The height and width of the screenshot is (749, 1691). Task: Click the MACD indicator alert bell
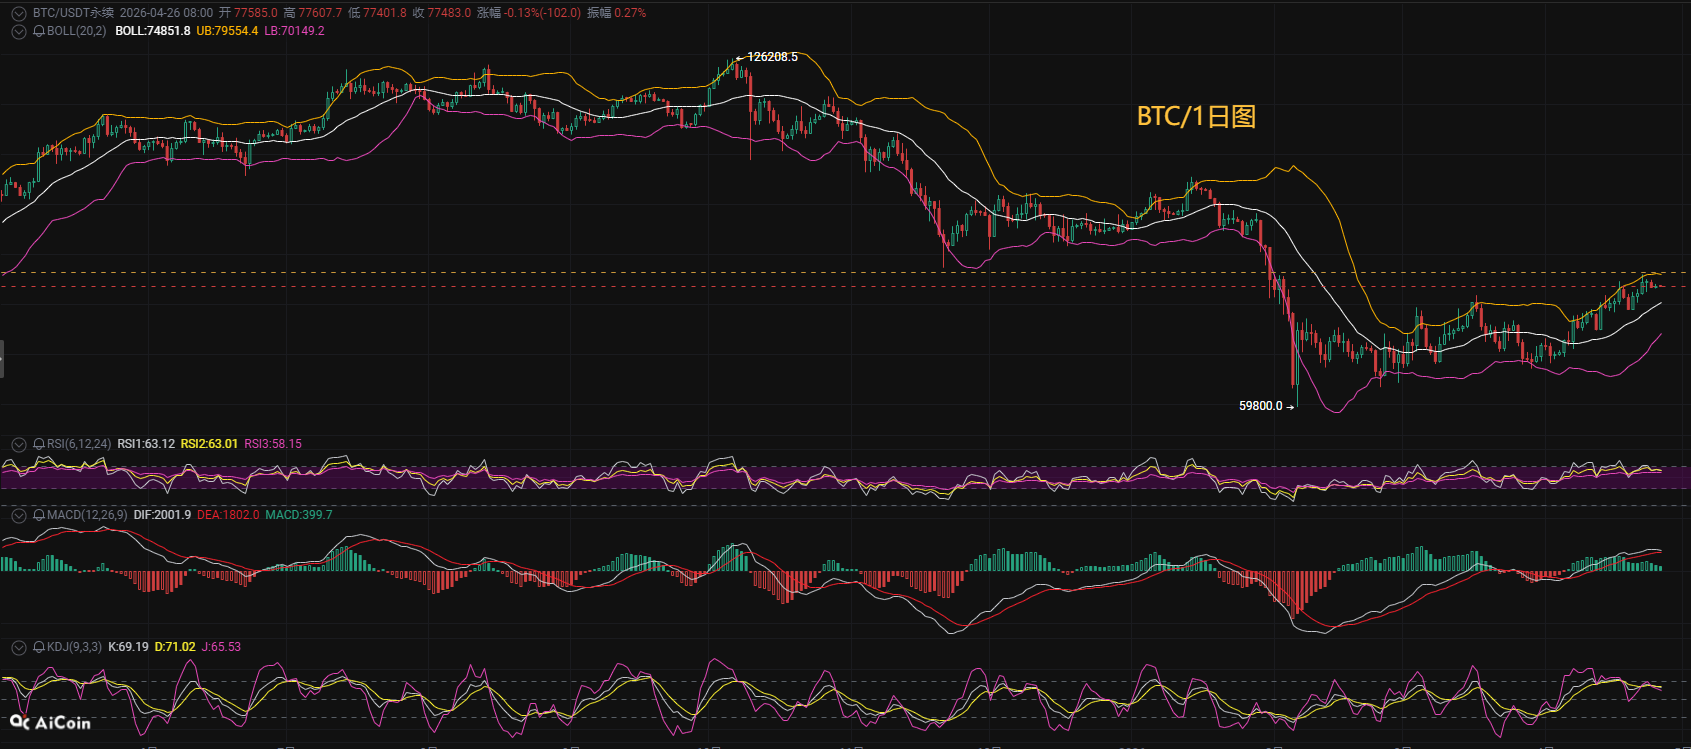tap(39, 515)
